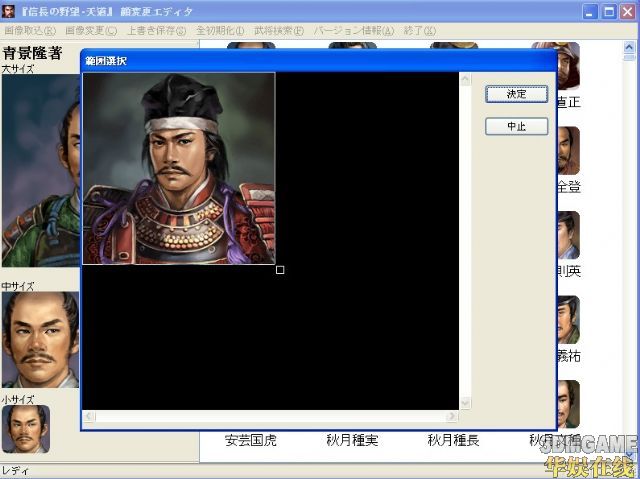Confirm selection with the 決定 button
Screen dimensions: 640x479
click(x=516, y=94)
